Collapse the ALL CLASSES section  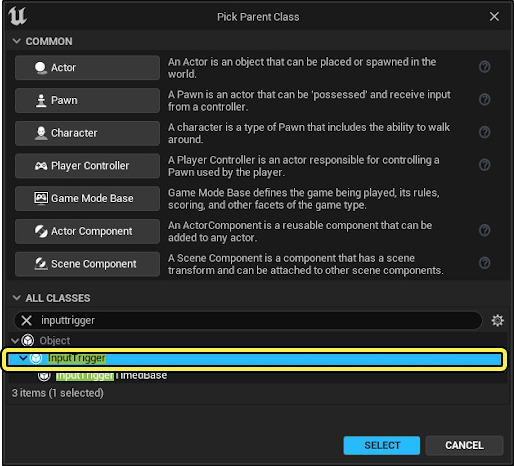tap(16, 298)
